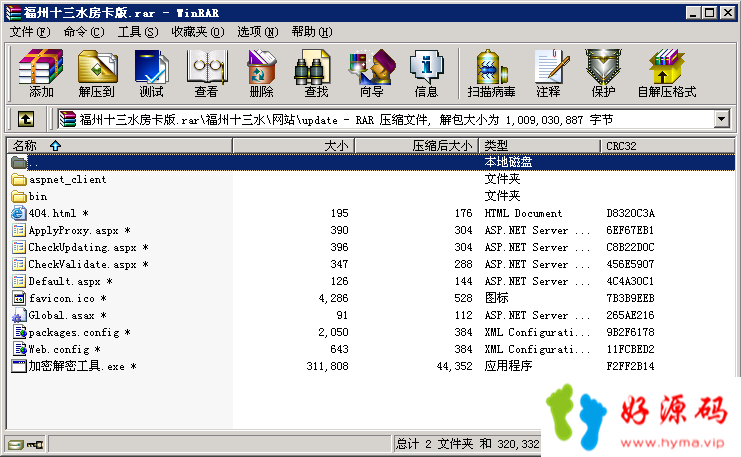Select the aspnet_client folder icon
741x457 pixels.
[19, 180]
